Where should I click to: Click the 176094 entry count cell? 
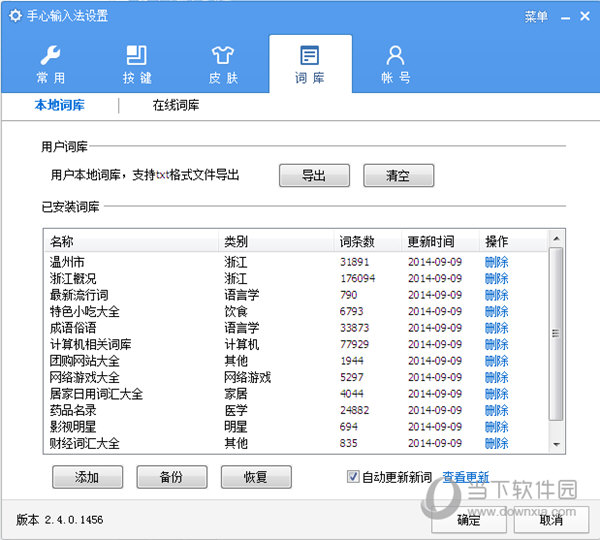tap(358, 279)
